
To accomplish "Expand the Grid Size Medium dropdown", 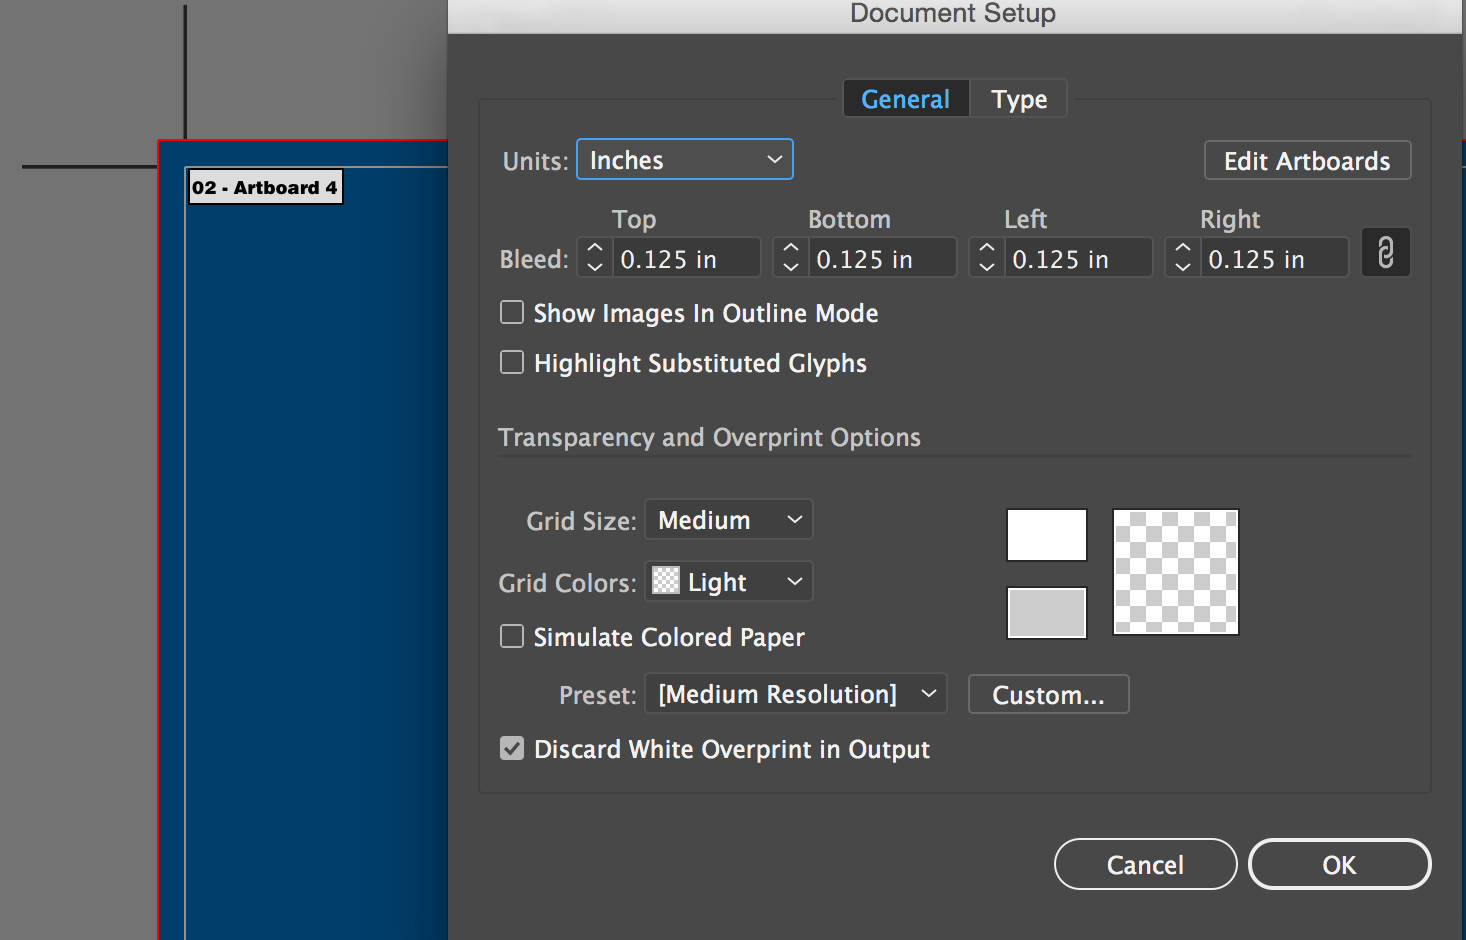I will [x=728, y=520].
